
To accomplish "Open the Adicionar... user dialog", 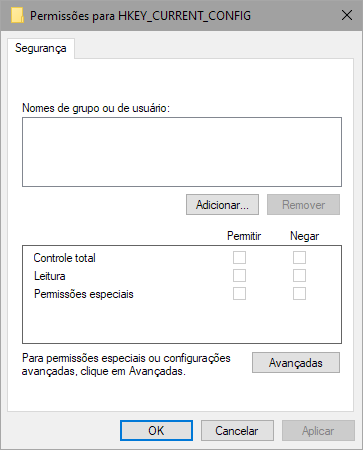I will (x=222, y=205).
